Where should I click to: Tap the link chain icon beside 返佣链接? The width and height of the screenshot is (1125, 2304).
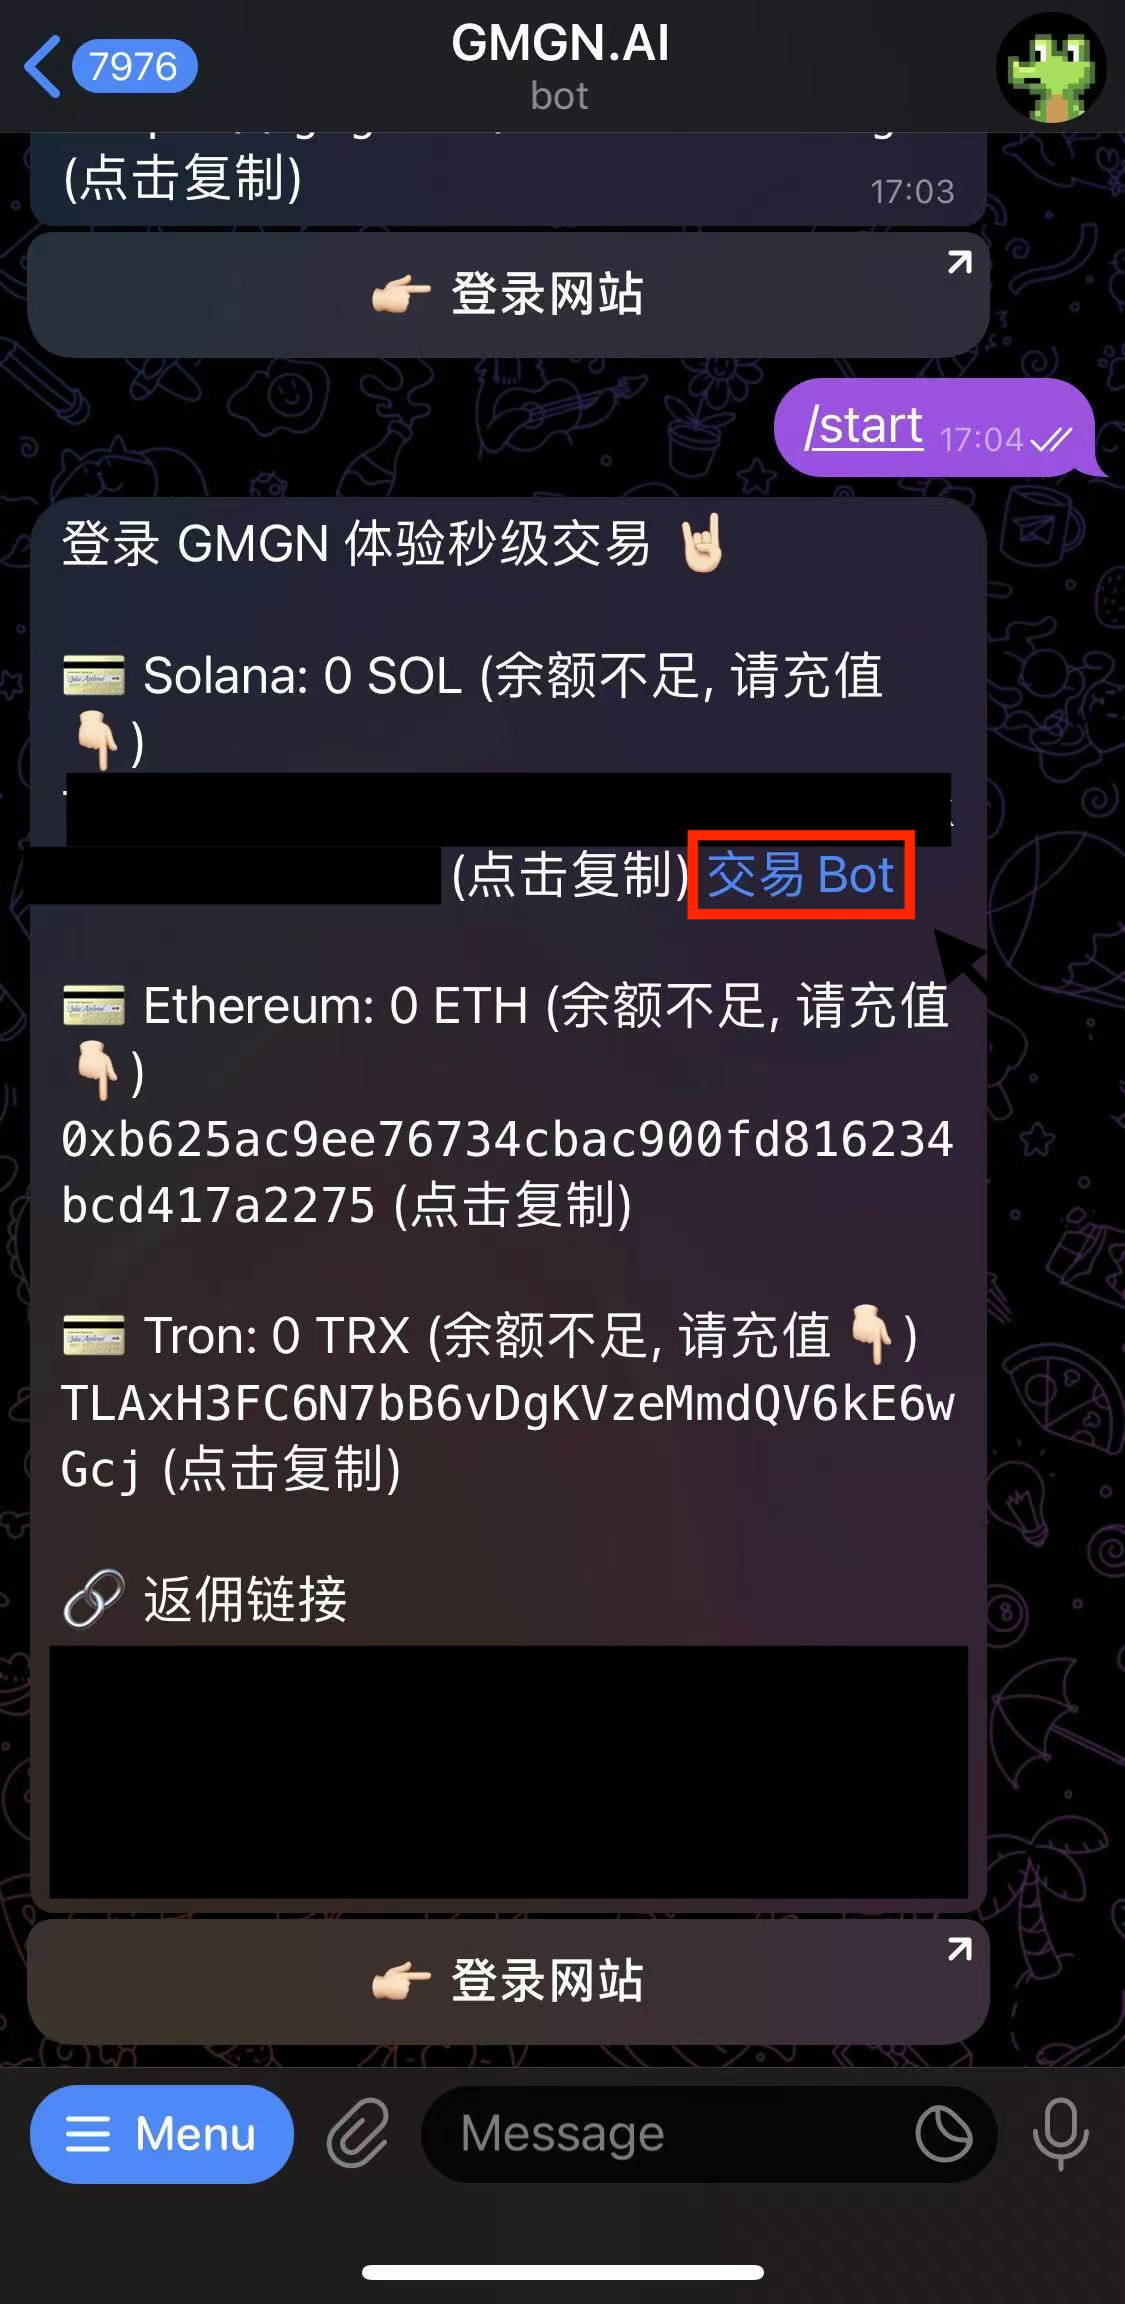[x=93, y=1599]
